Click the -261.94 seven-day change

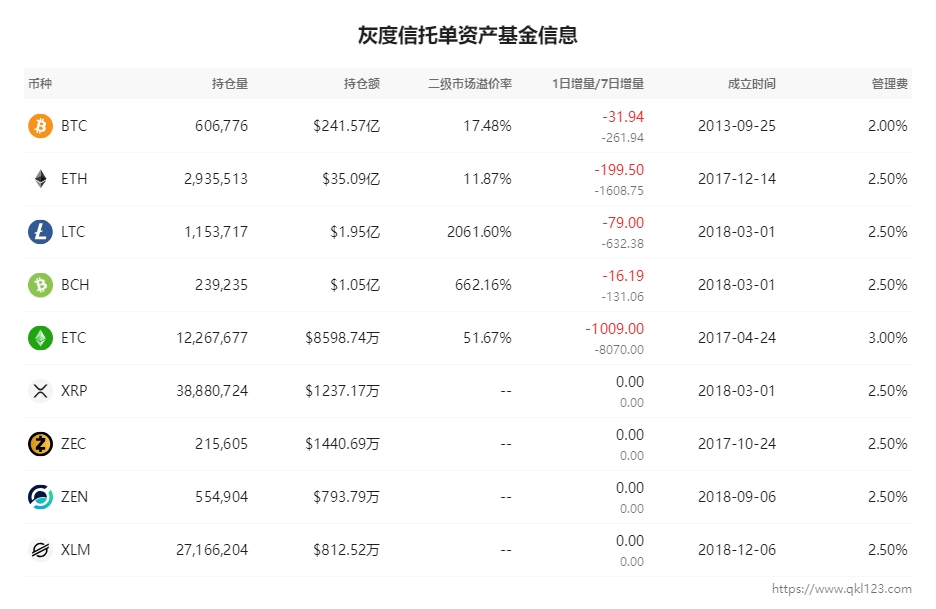tap(623, 138)
